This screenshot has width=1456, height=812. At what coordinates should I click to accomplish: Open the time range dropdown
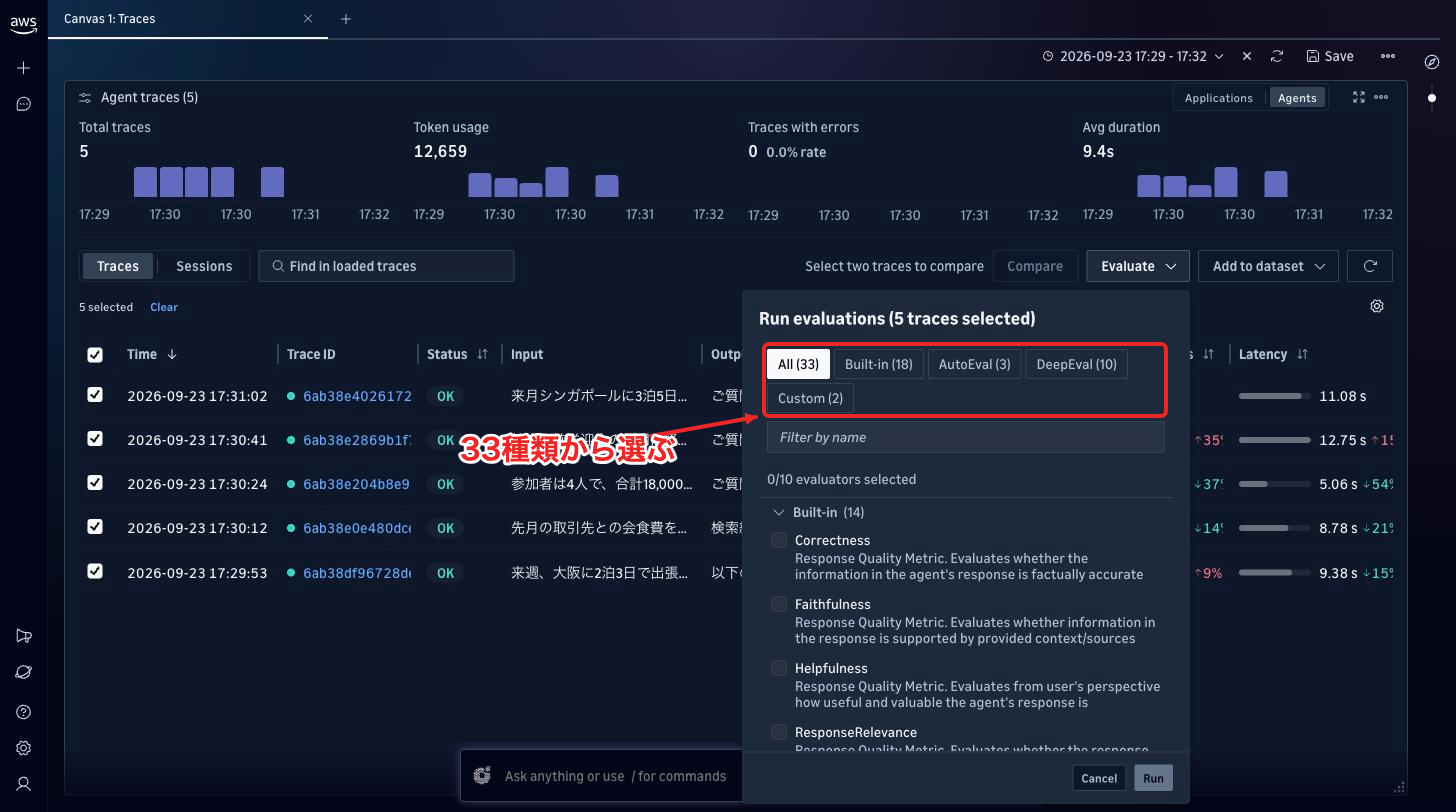1133,57
